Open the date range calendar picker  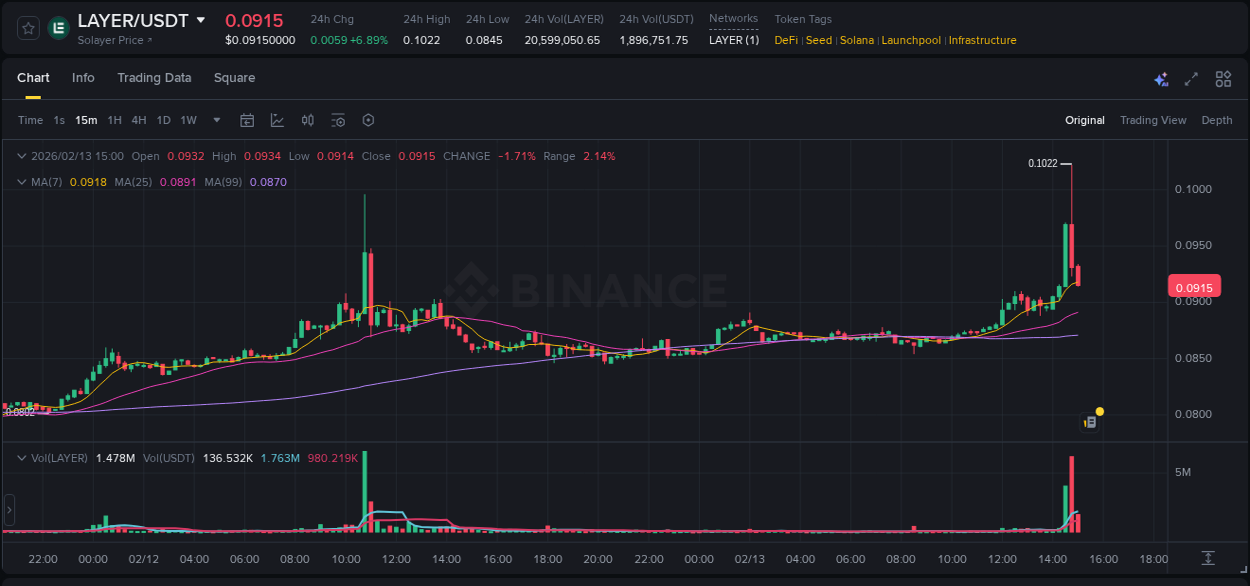[247, 120]
